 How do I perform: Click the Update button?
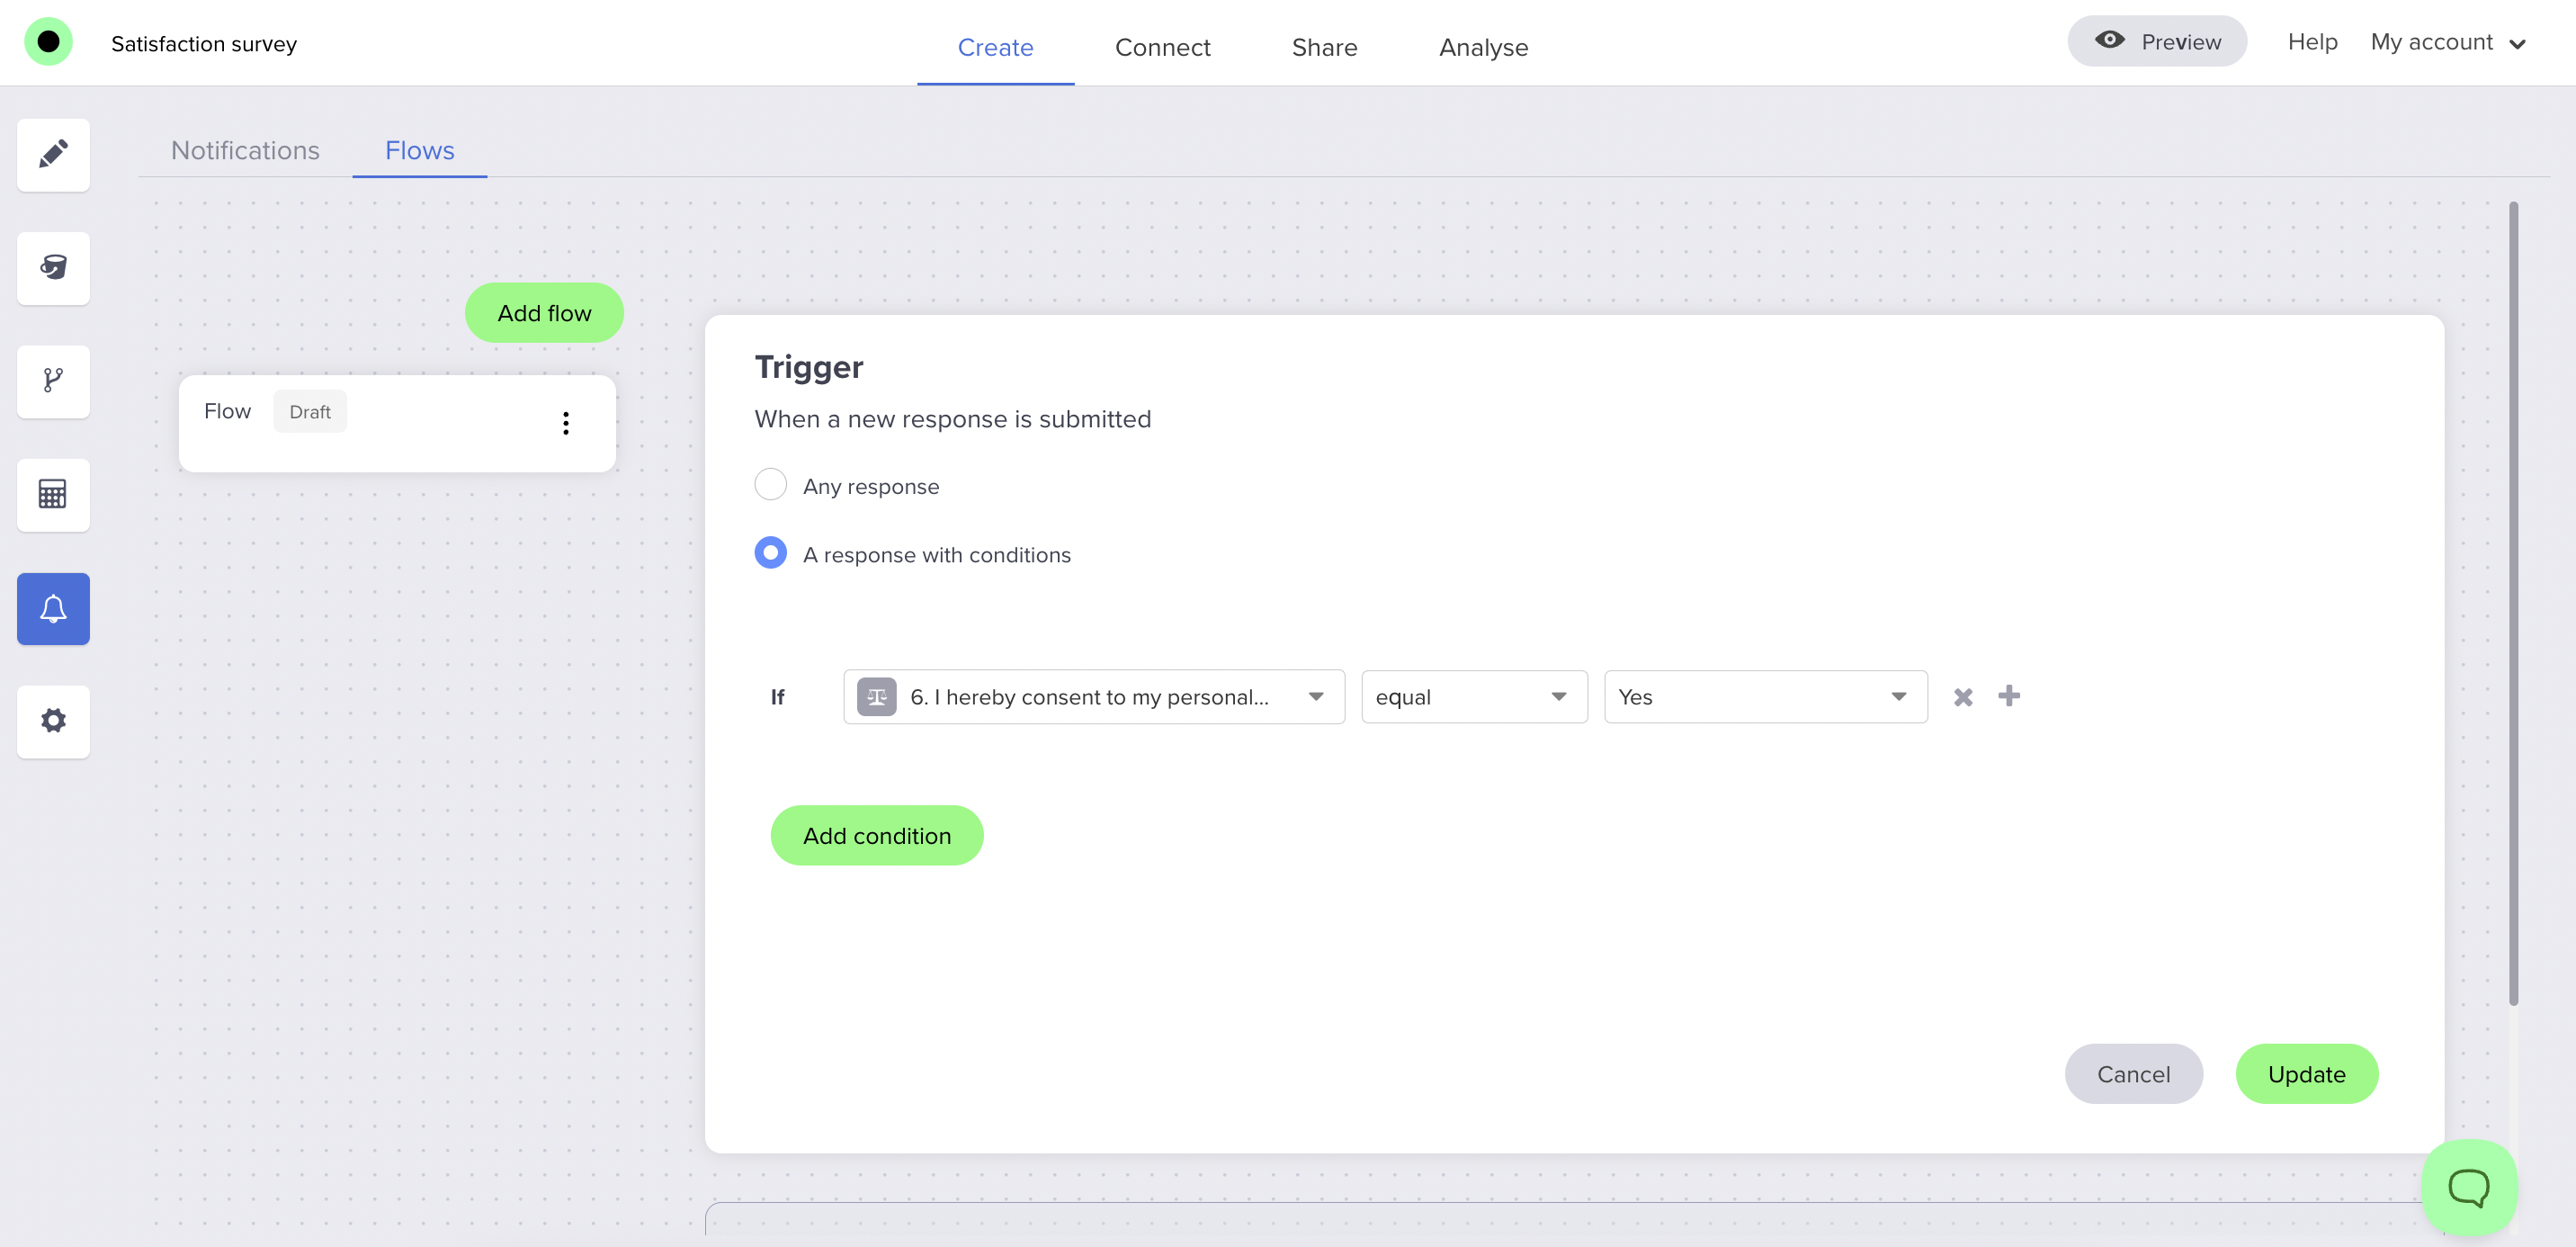[x=2306, y=1073]
